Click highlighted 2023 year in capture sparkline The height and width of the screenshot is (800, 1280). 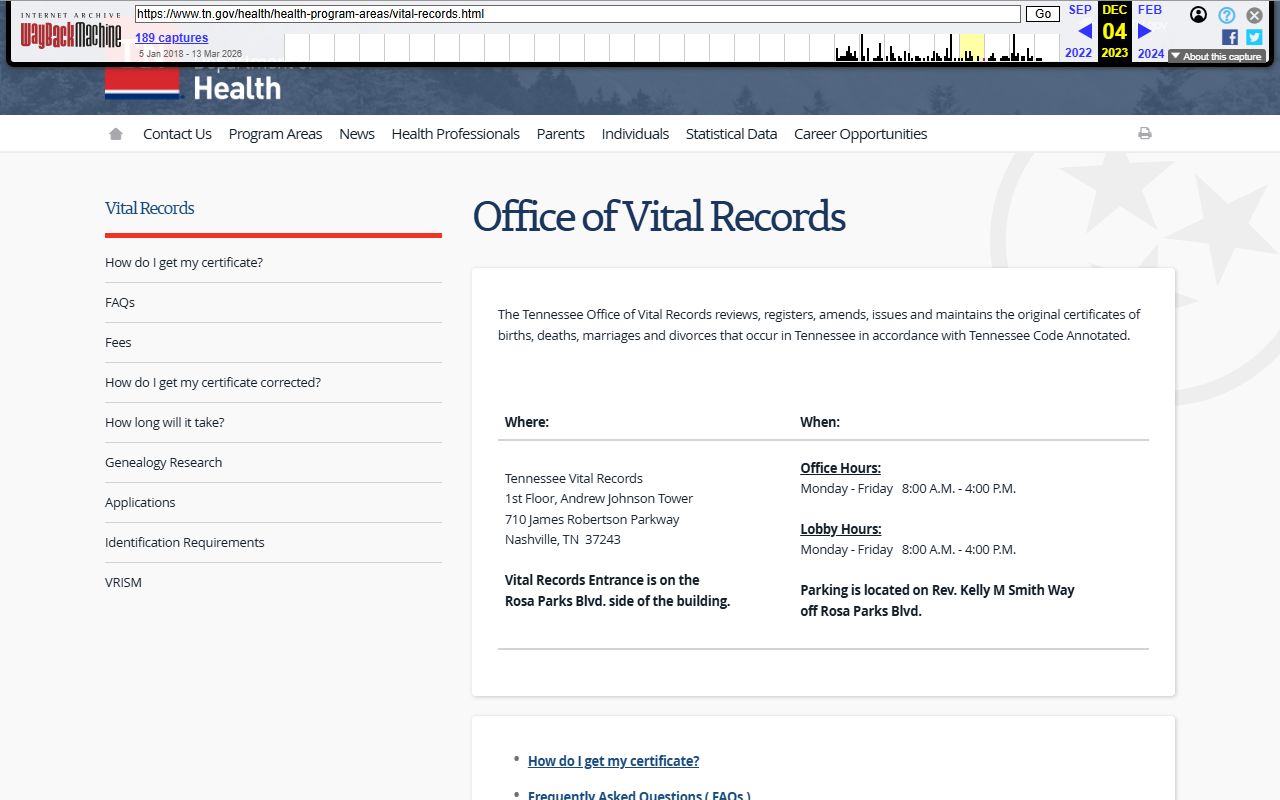click(x=972, y=48)
